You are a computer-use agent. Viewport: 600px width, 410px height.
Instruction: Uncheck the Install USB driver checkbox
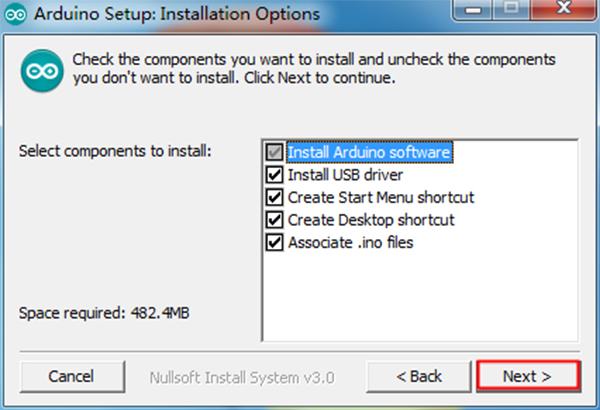pos(275,175)
